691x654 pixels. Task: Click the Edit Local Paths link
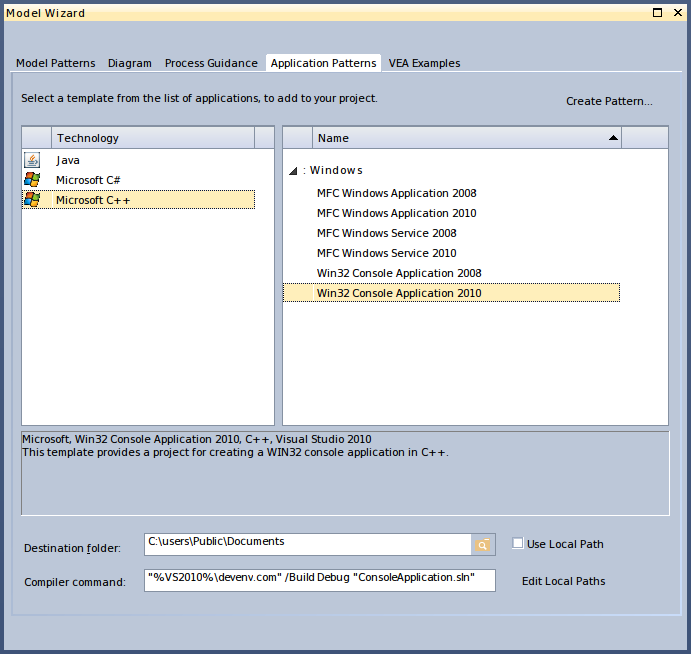[563, 581]
